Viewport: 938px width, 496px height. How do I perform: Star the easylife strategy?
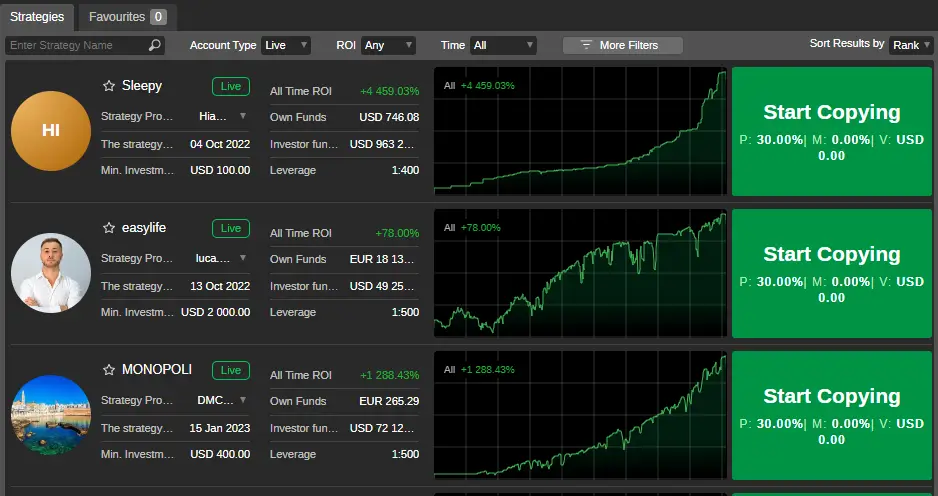point(109,228)
